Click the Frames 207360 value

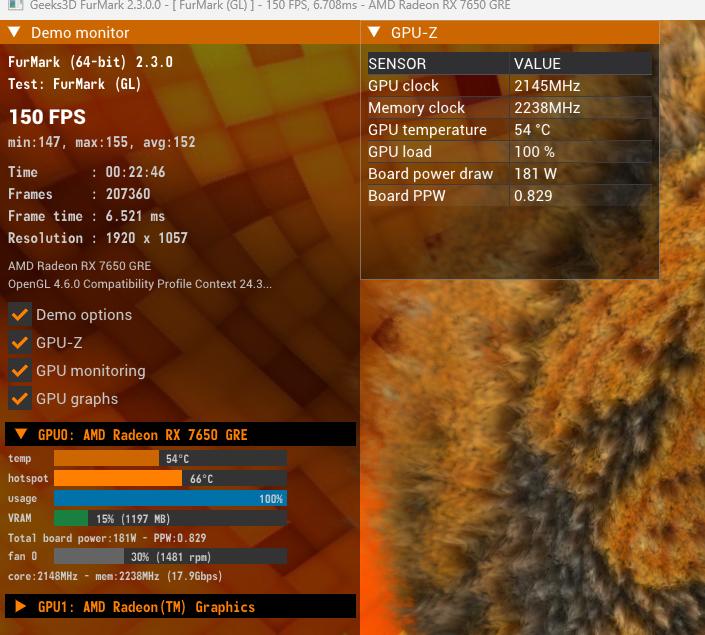pyautogui.click(x=128, y=194)
